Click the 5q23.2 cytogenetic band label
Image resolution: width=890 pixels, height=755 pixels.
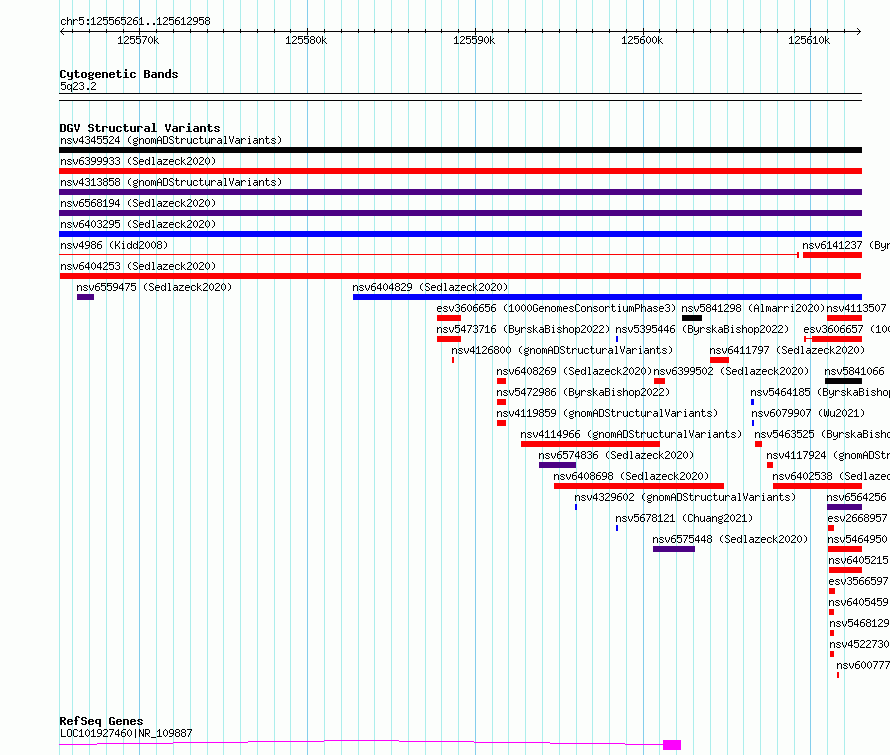coord(78,86)
